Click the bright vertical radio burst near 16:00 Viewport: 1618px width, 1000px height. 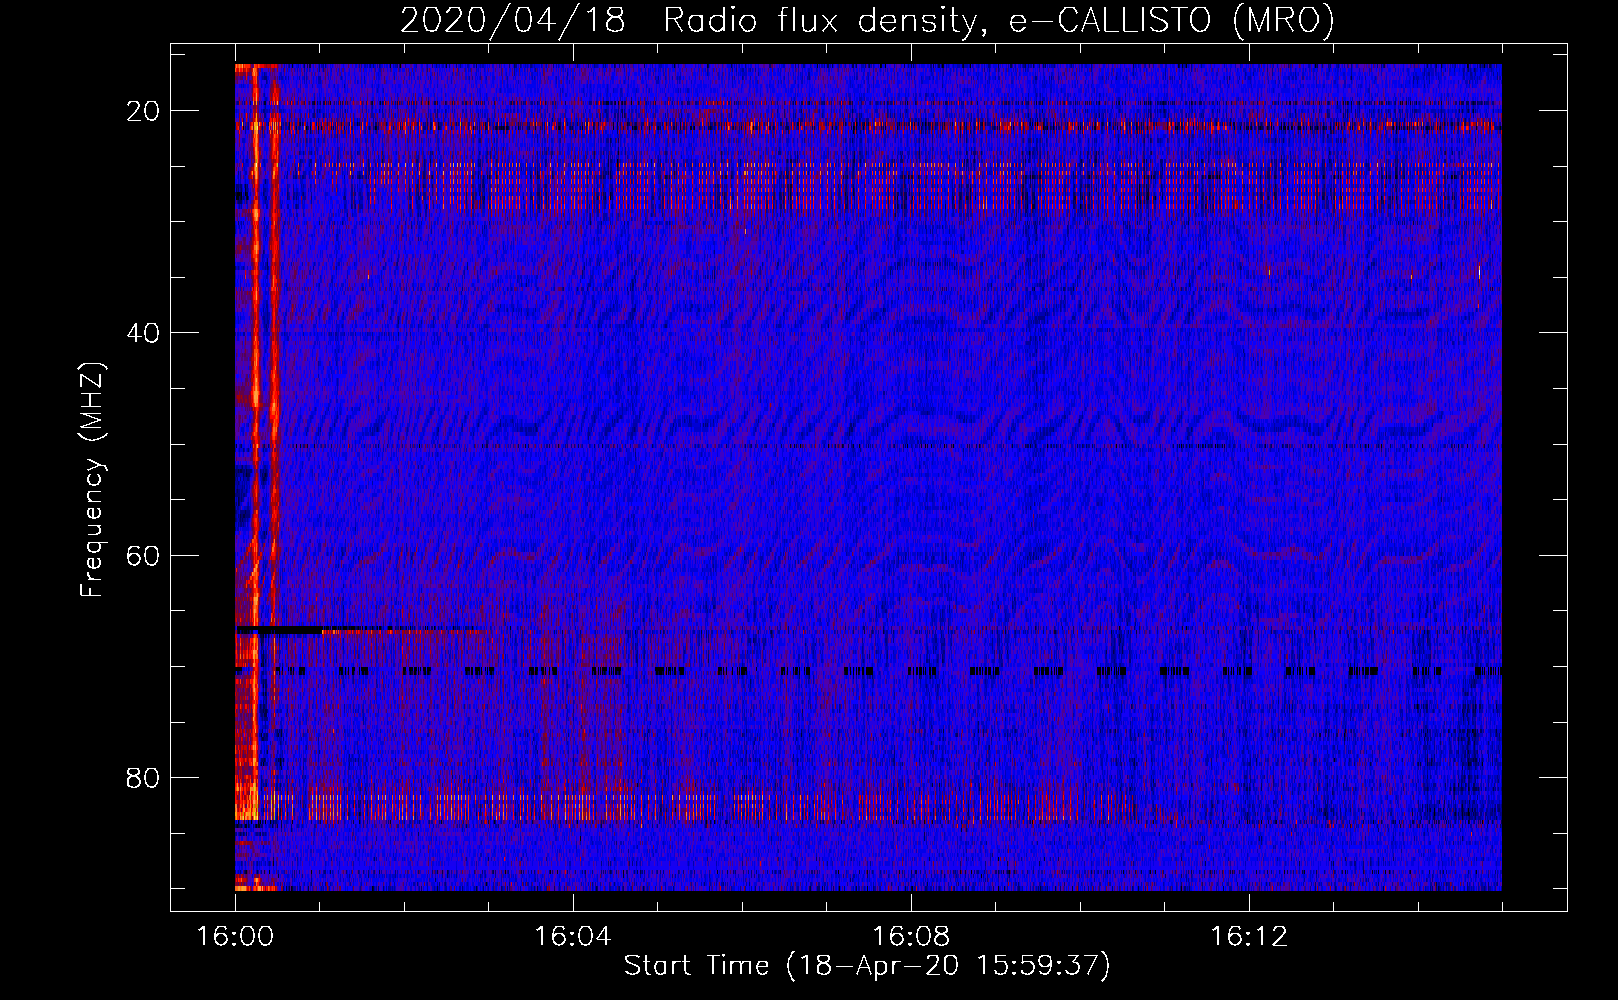[x=257, y=440]
